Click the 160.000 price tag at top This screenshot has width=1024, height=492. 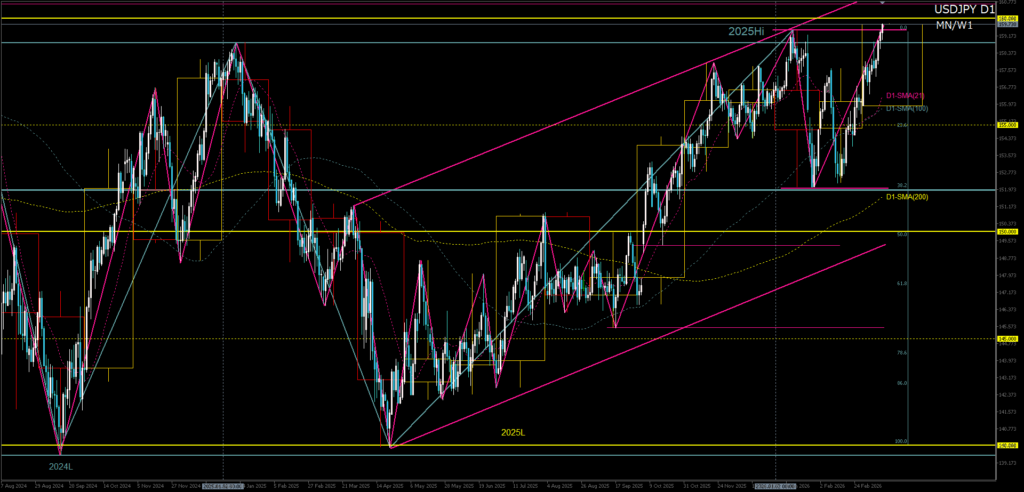click(x=1007, y=19)
